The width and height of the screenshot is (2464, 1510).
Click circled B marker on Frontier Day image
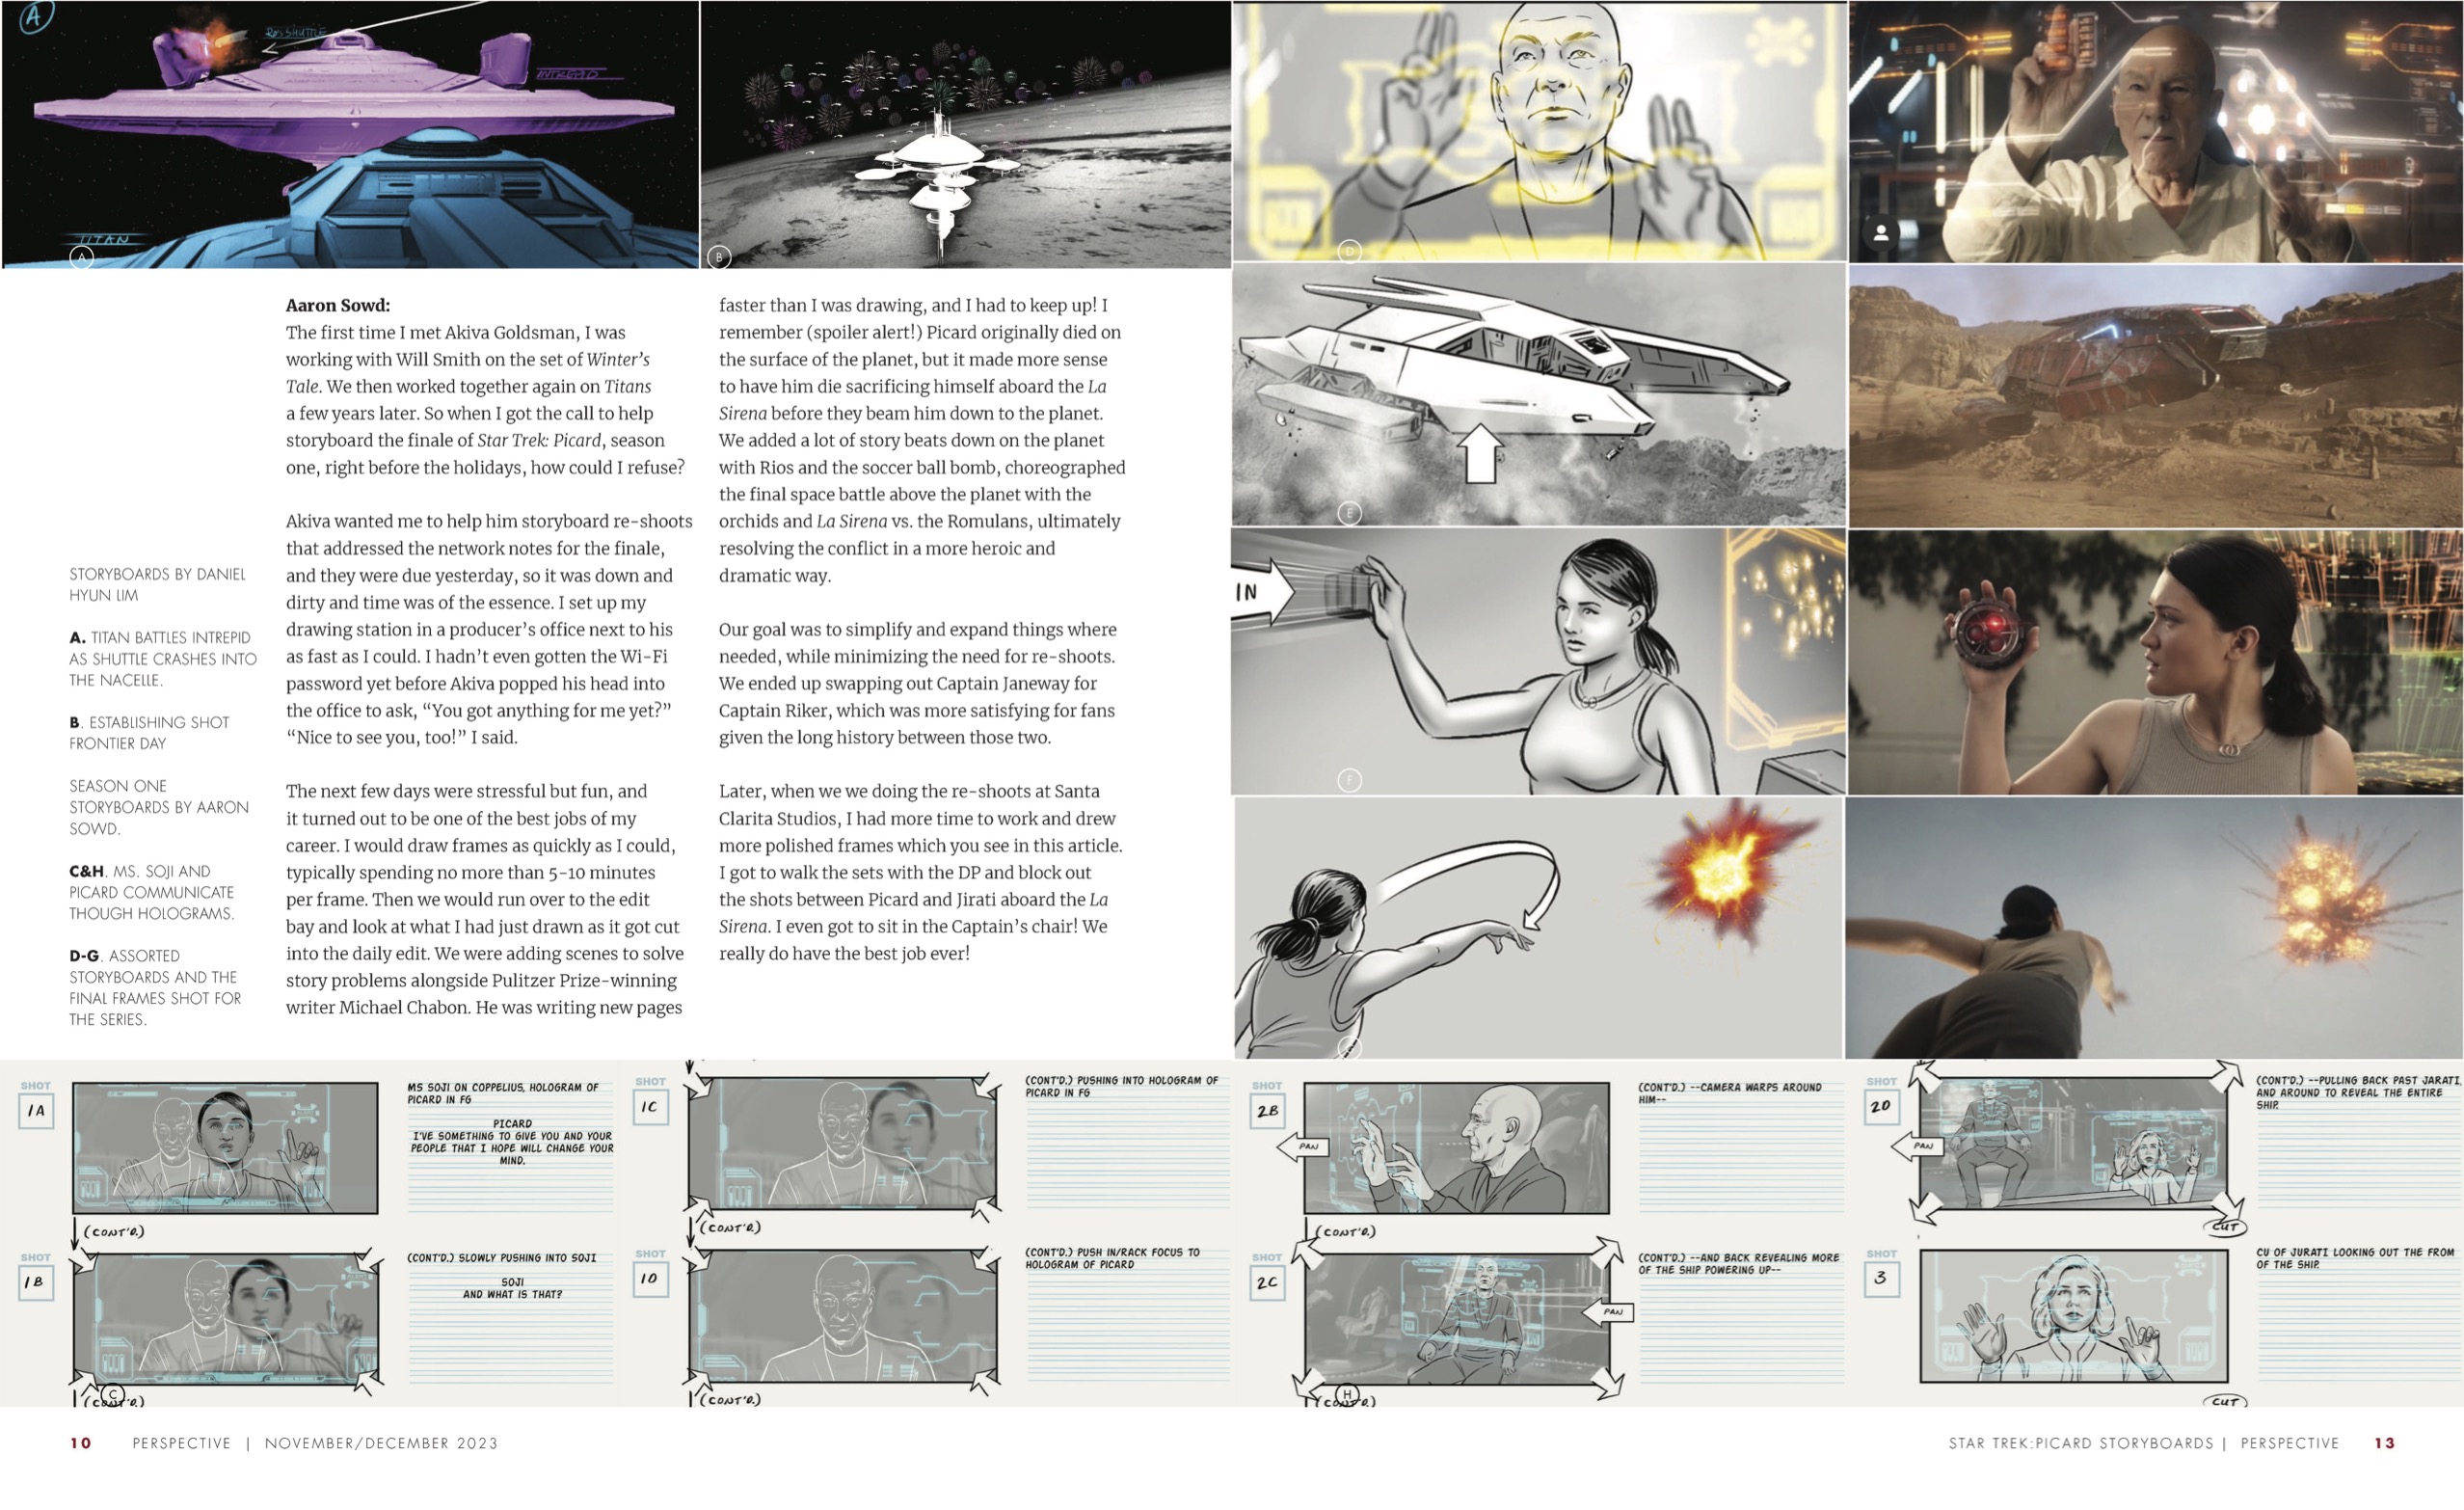(x=719, y=258)
